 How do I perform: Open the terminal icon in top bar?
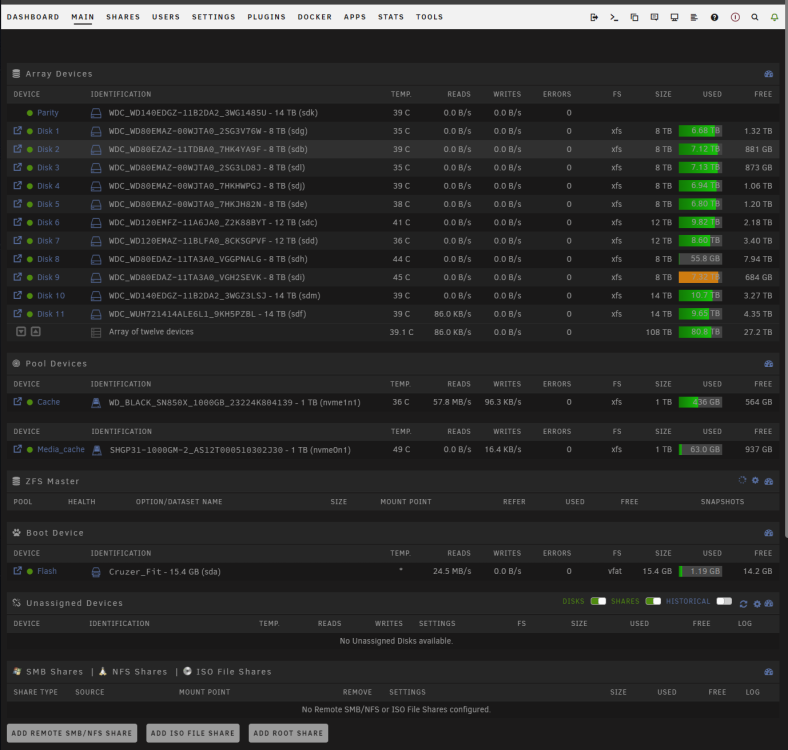[x=614, y=17]
